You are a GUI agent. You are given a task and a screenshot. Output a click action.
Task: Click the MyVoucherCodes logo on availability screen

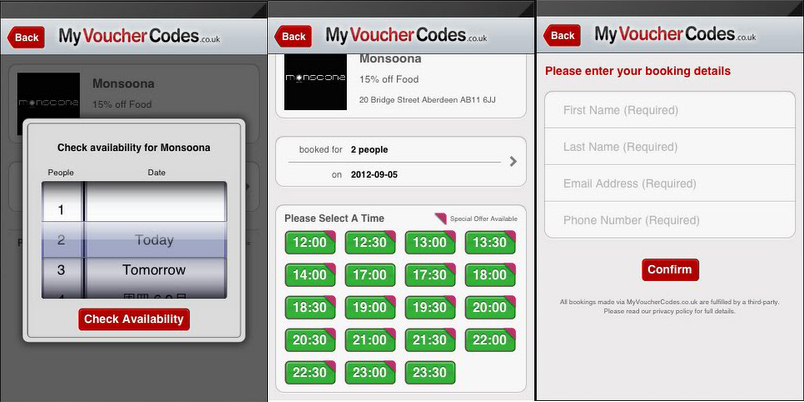click(139, 36)
